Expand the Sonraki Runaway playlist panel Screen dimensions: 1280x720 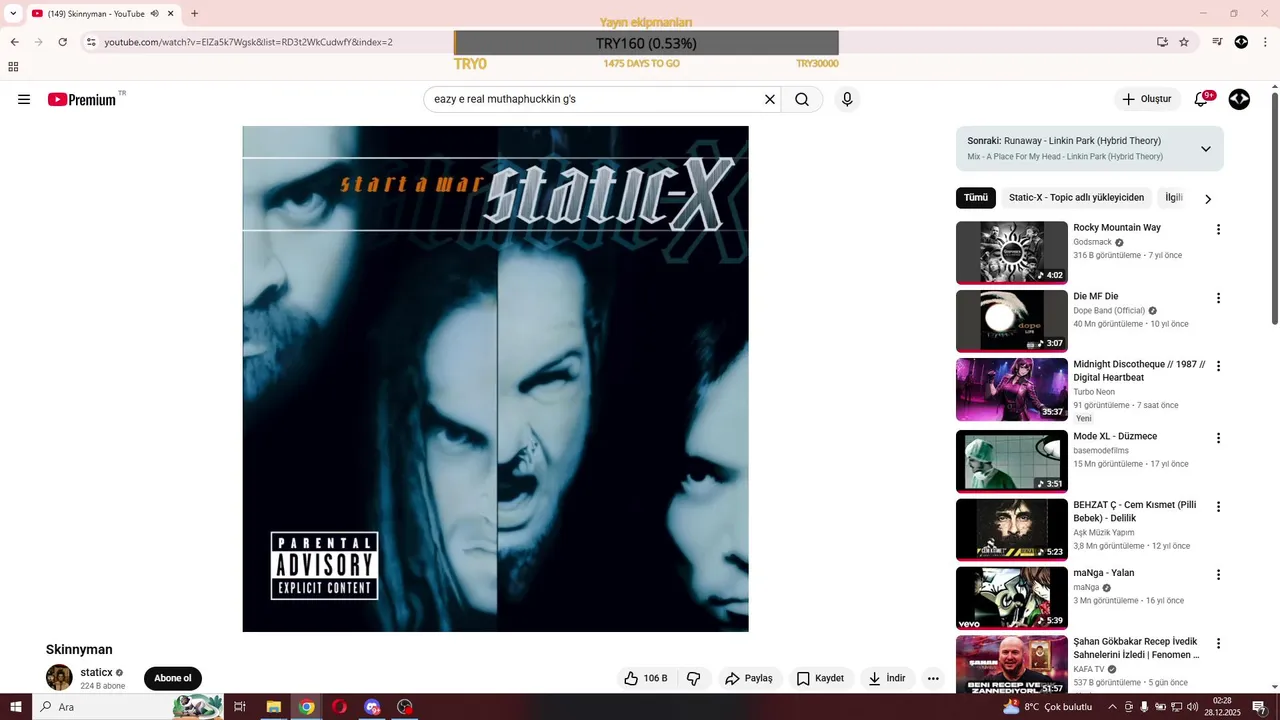point(1205,149)
